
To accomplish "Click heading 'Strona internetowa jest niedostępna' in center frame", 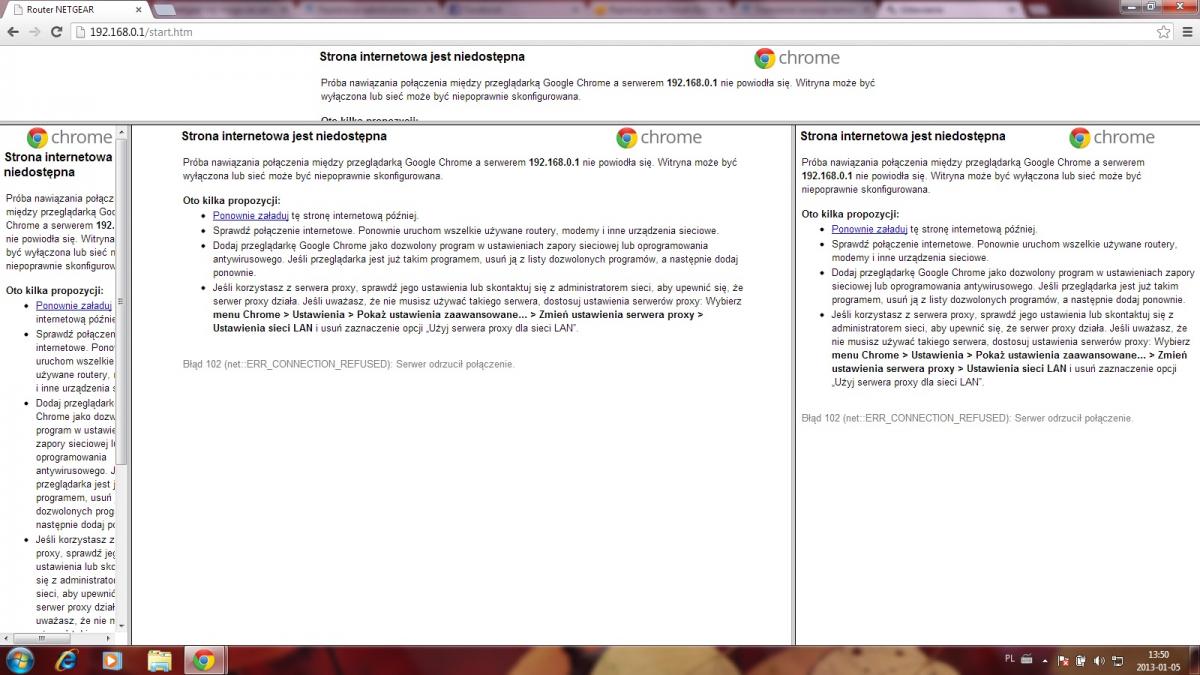I will coord(284,136).
